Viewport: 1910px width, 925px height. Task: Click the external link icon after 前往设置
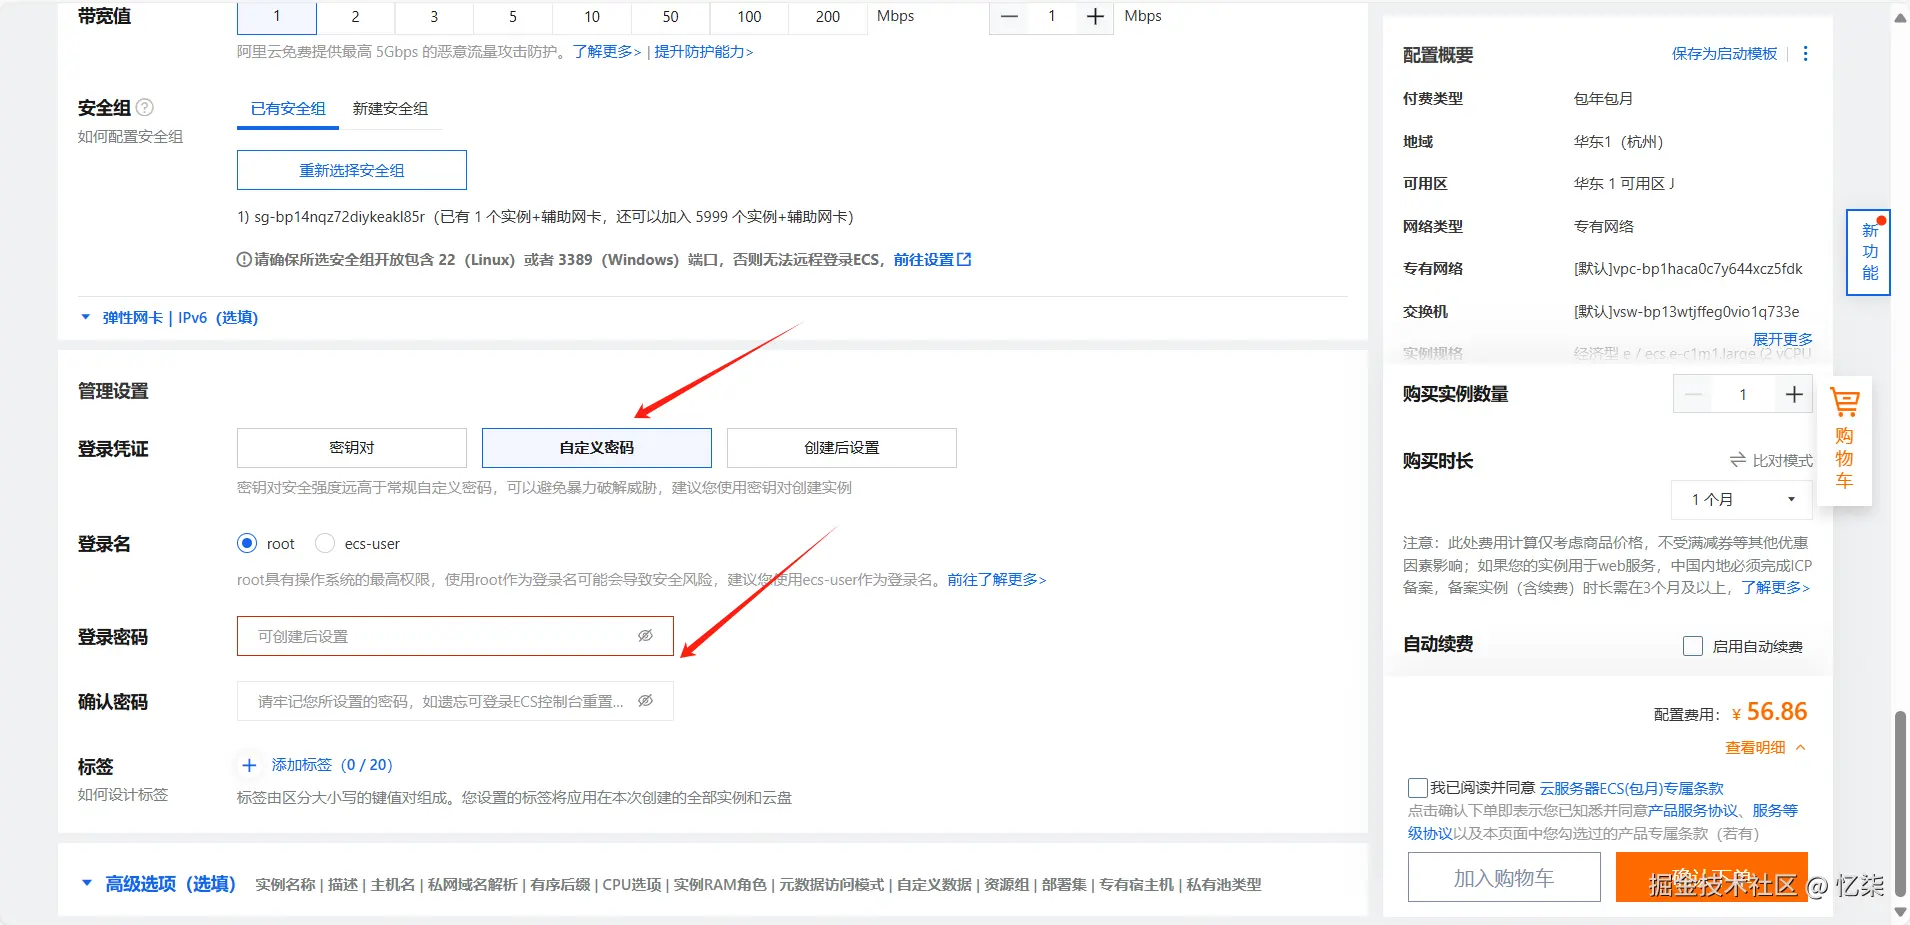point(964,259)
